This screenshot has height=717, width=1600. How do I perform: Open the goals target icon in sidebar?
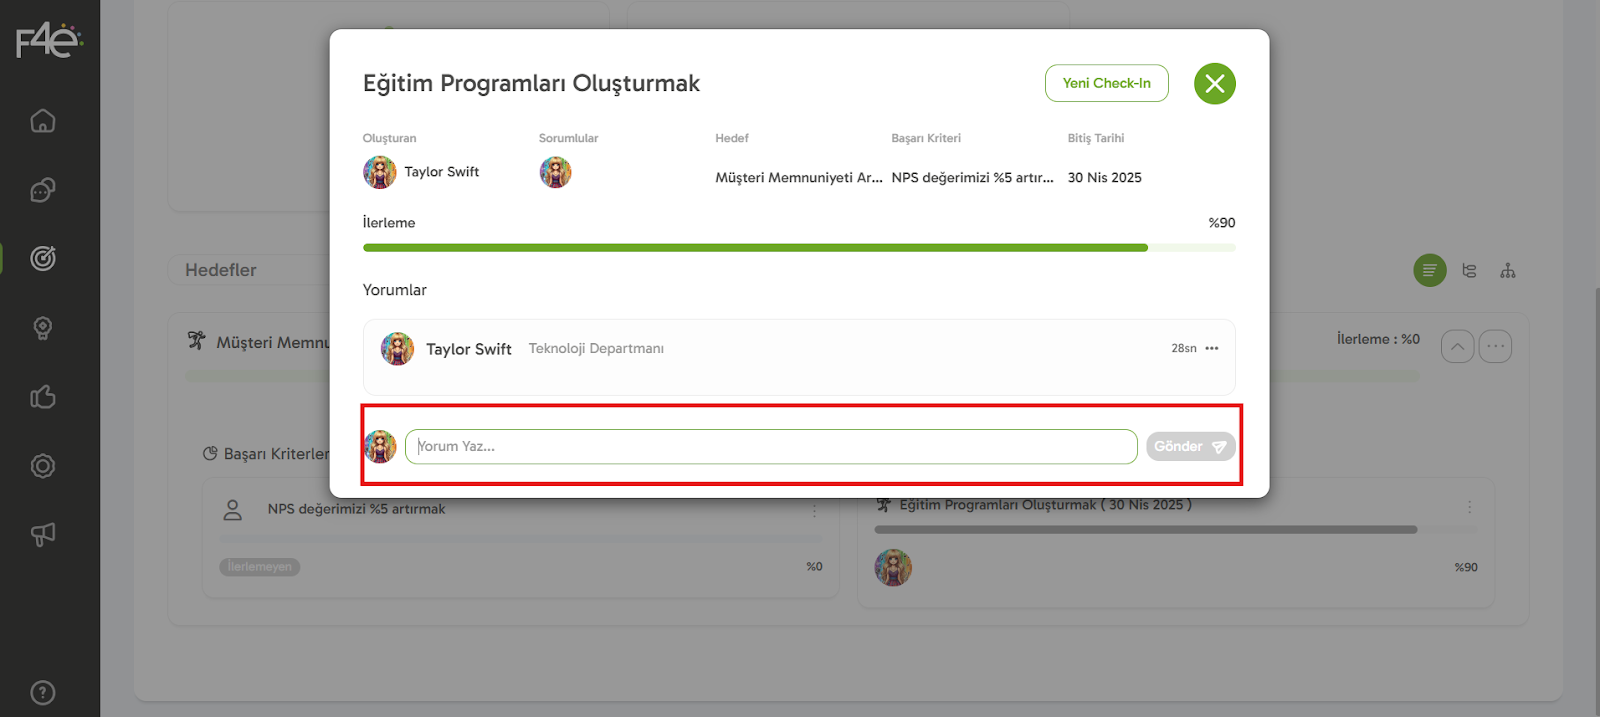click(x=43, y=258)
